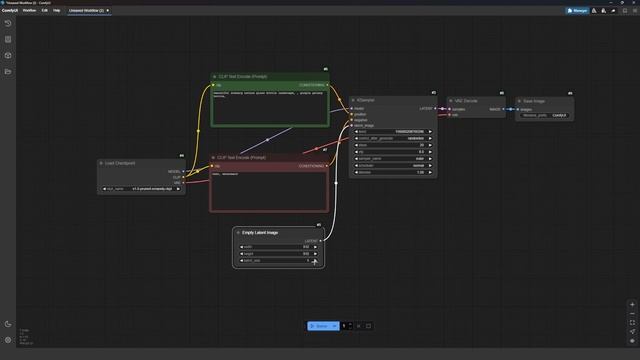
Task: Decrease KSampler denoise value
Action: pos(356,172)
